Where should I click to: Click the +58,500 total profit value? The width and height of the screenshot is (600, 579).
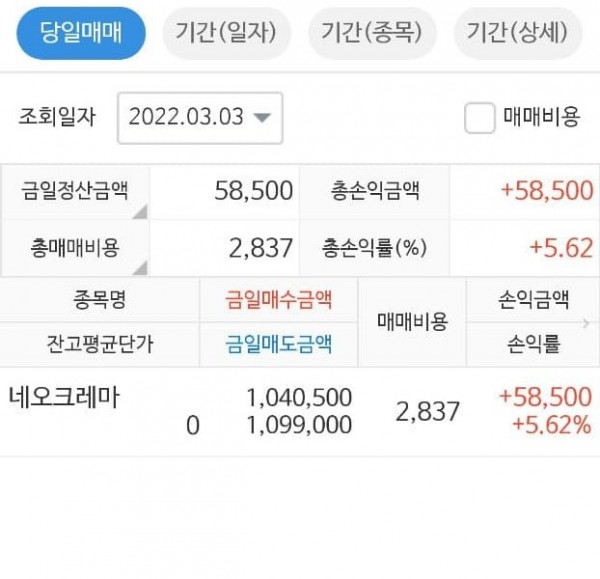pos(544,190)
